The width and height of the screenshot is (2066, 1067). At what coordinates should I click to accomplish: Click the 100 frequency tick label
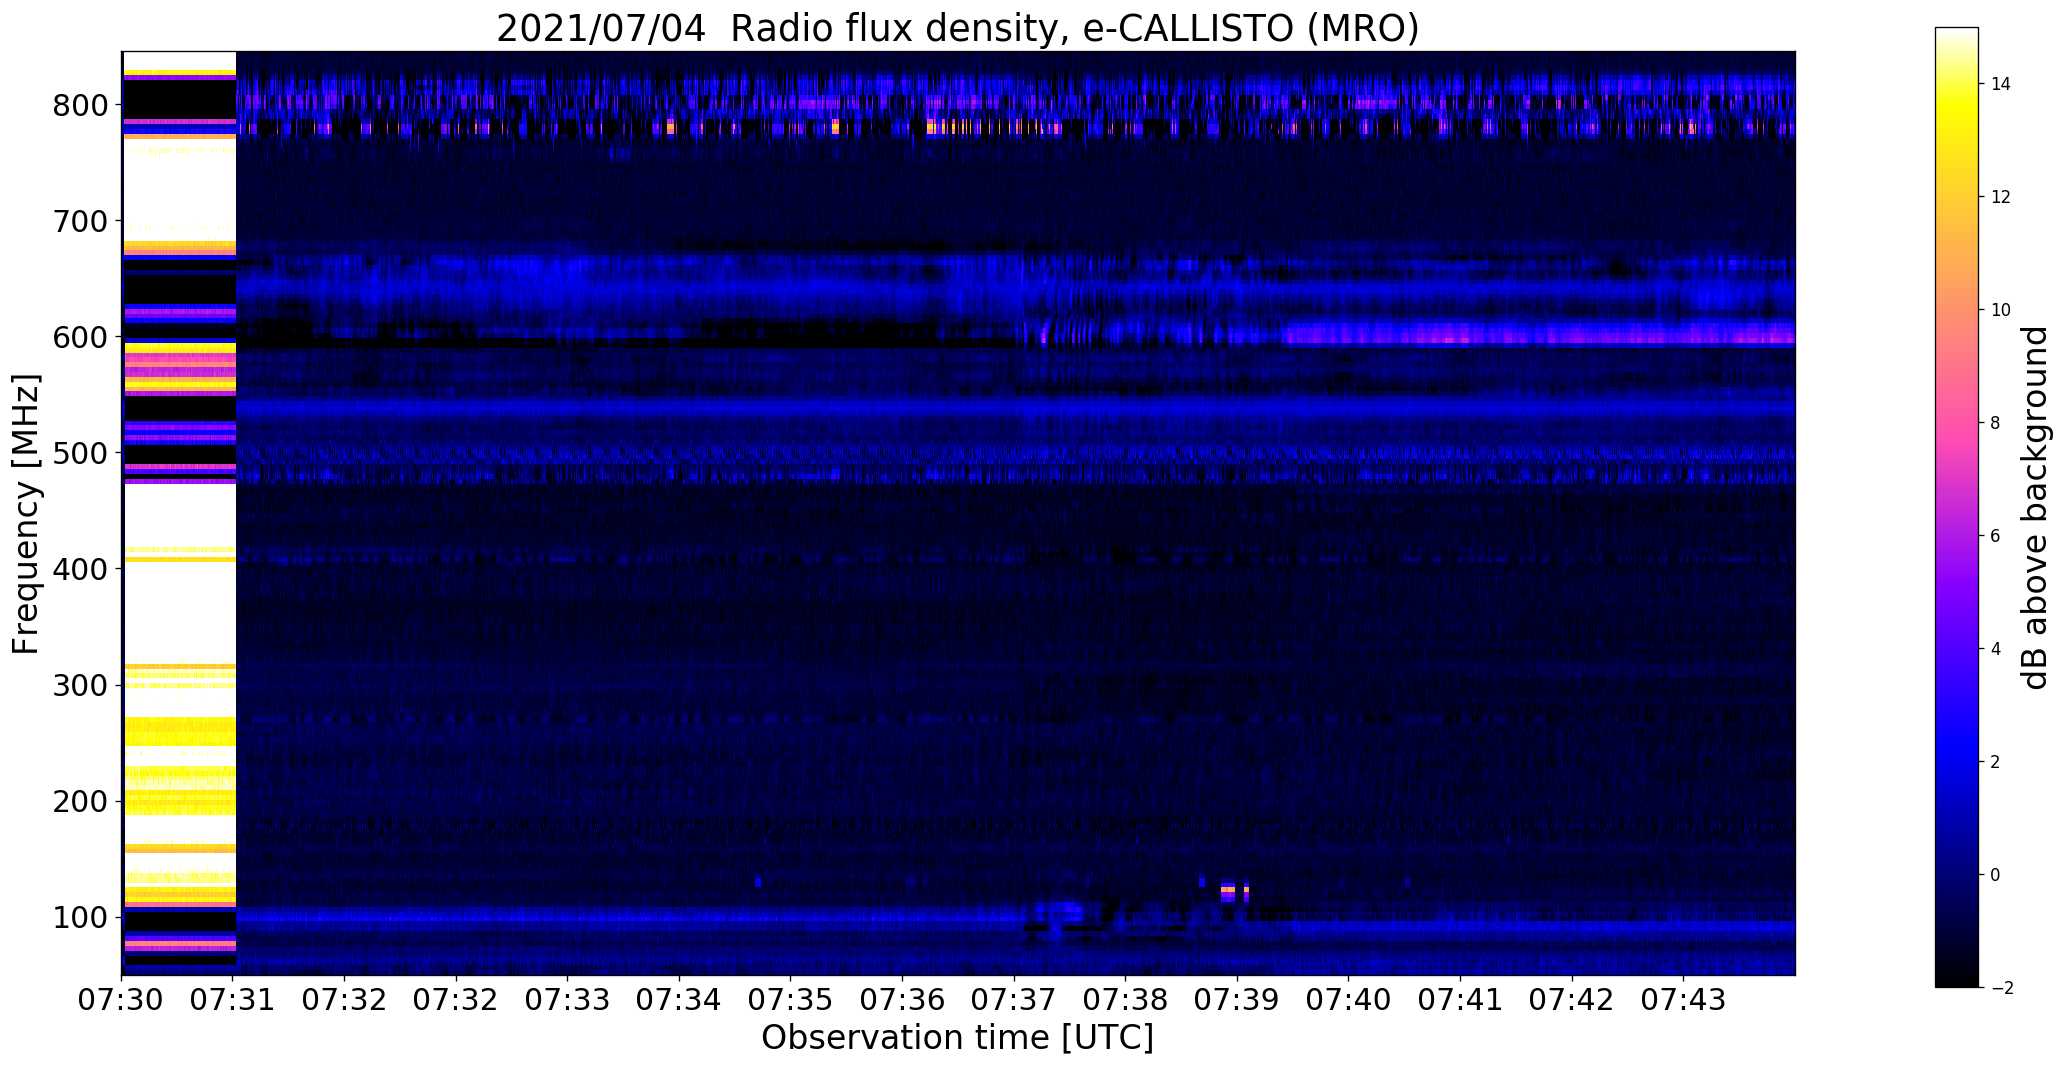tap(79, 917)
